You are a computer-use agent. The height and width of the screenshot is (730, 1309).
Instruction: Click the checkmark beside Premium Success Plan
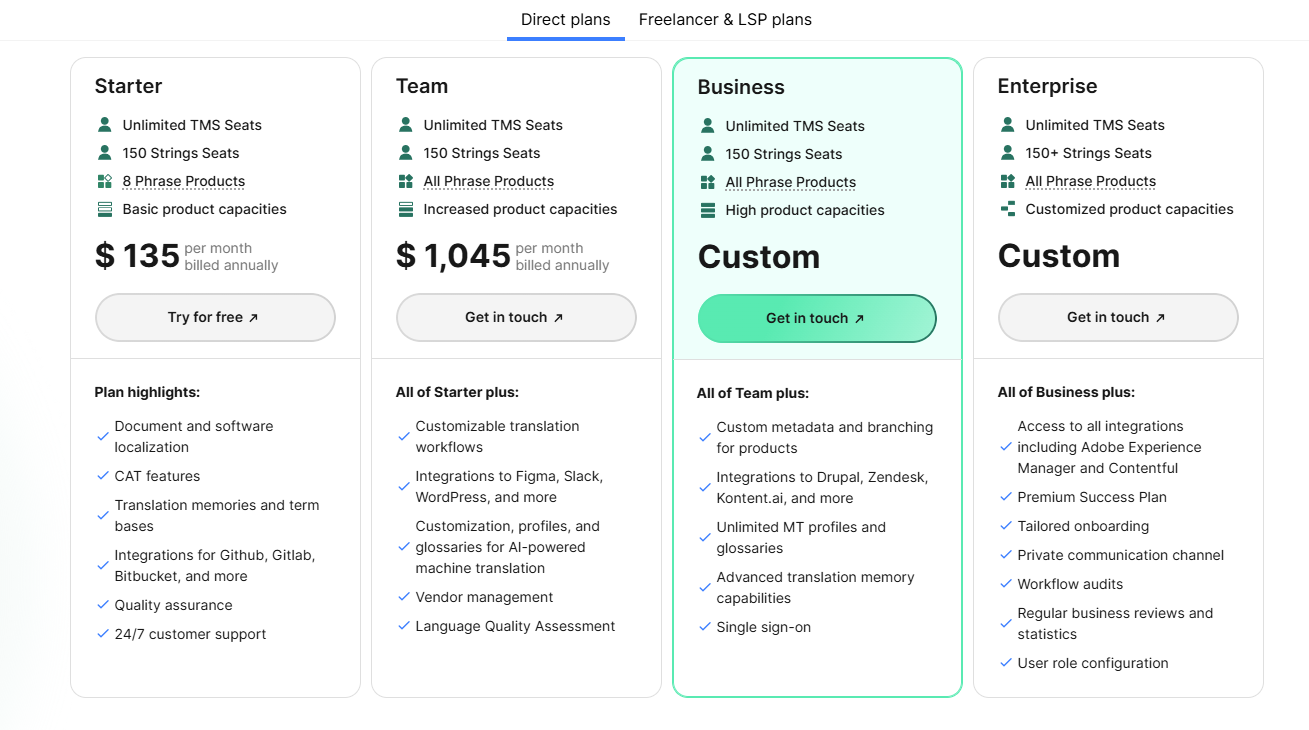pyautogui.click(x=1005, y=497)
